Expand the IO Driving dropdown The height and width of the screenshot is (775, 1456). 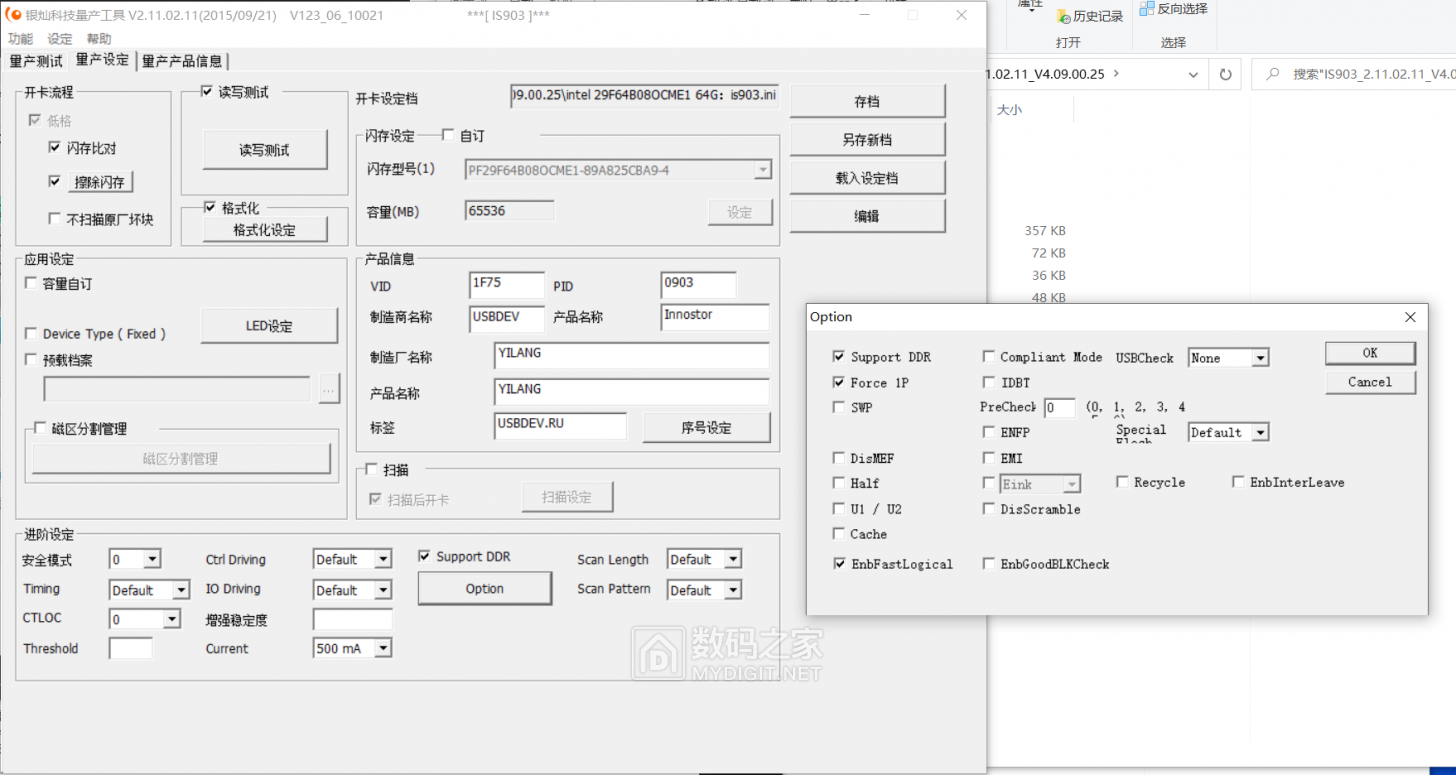pos(383,590)
